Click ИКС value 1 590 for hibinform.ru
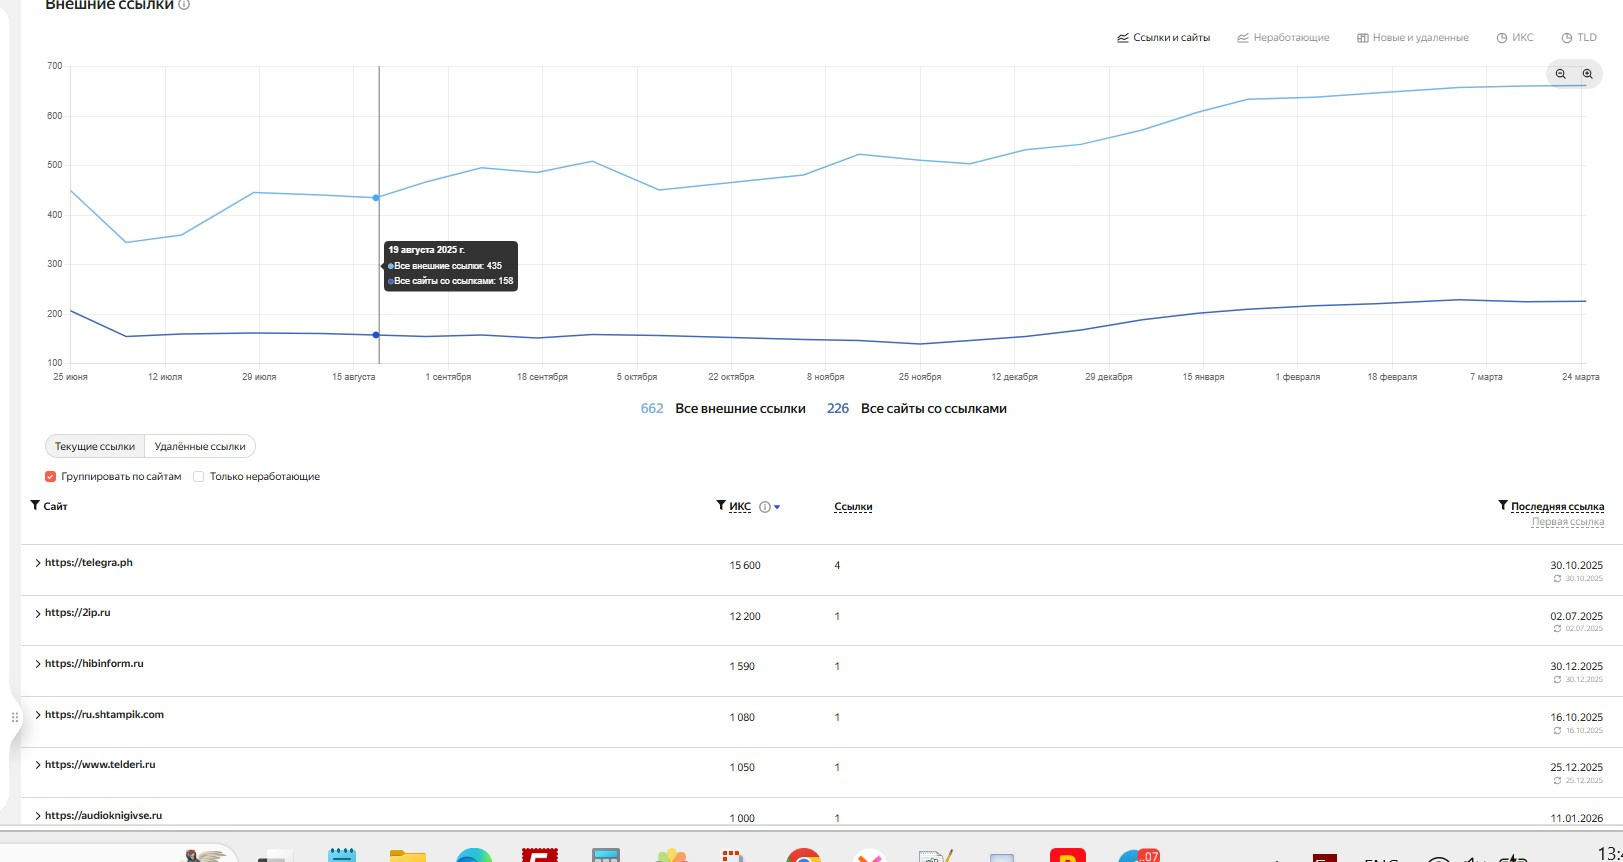Screen dimensions: 1623x862 pos(742,667)
